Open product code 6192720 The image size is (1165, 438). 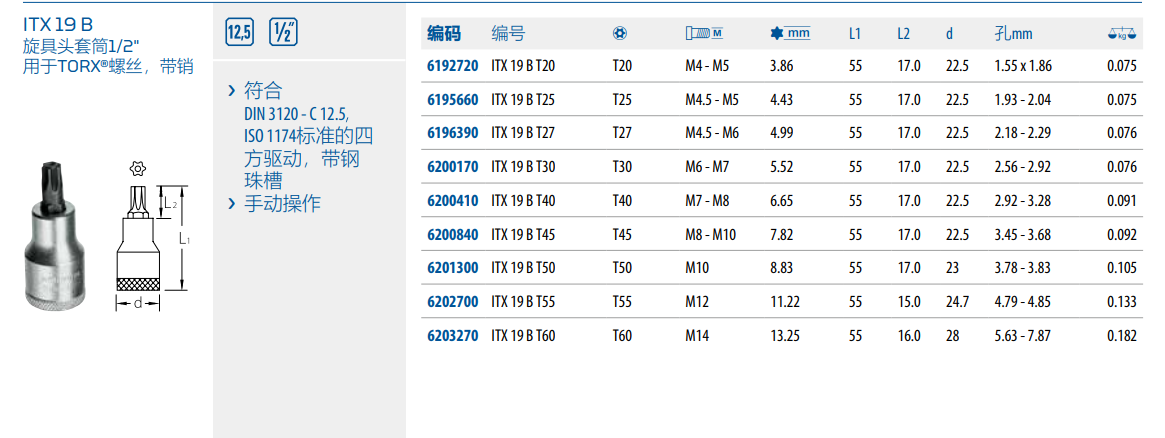452,66
